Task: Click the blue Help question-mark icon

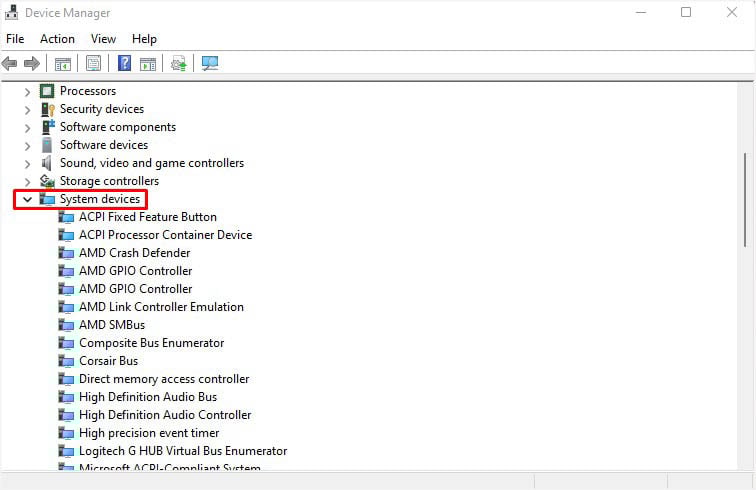Action: [124, 63]
